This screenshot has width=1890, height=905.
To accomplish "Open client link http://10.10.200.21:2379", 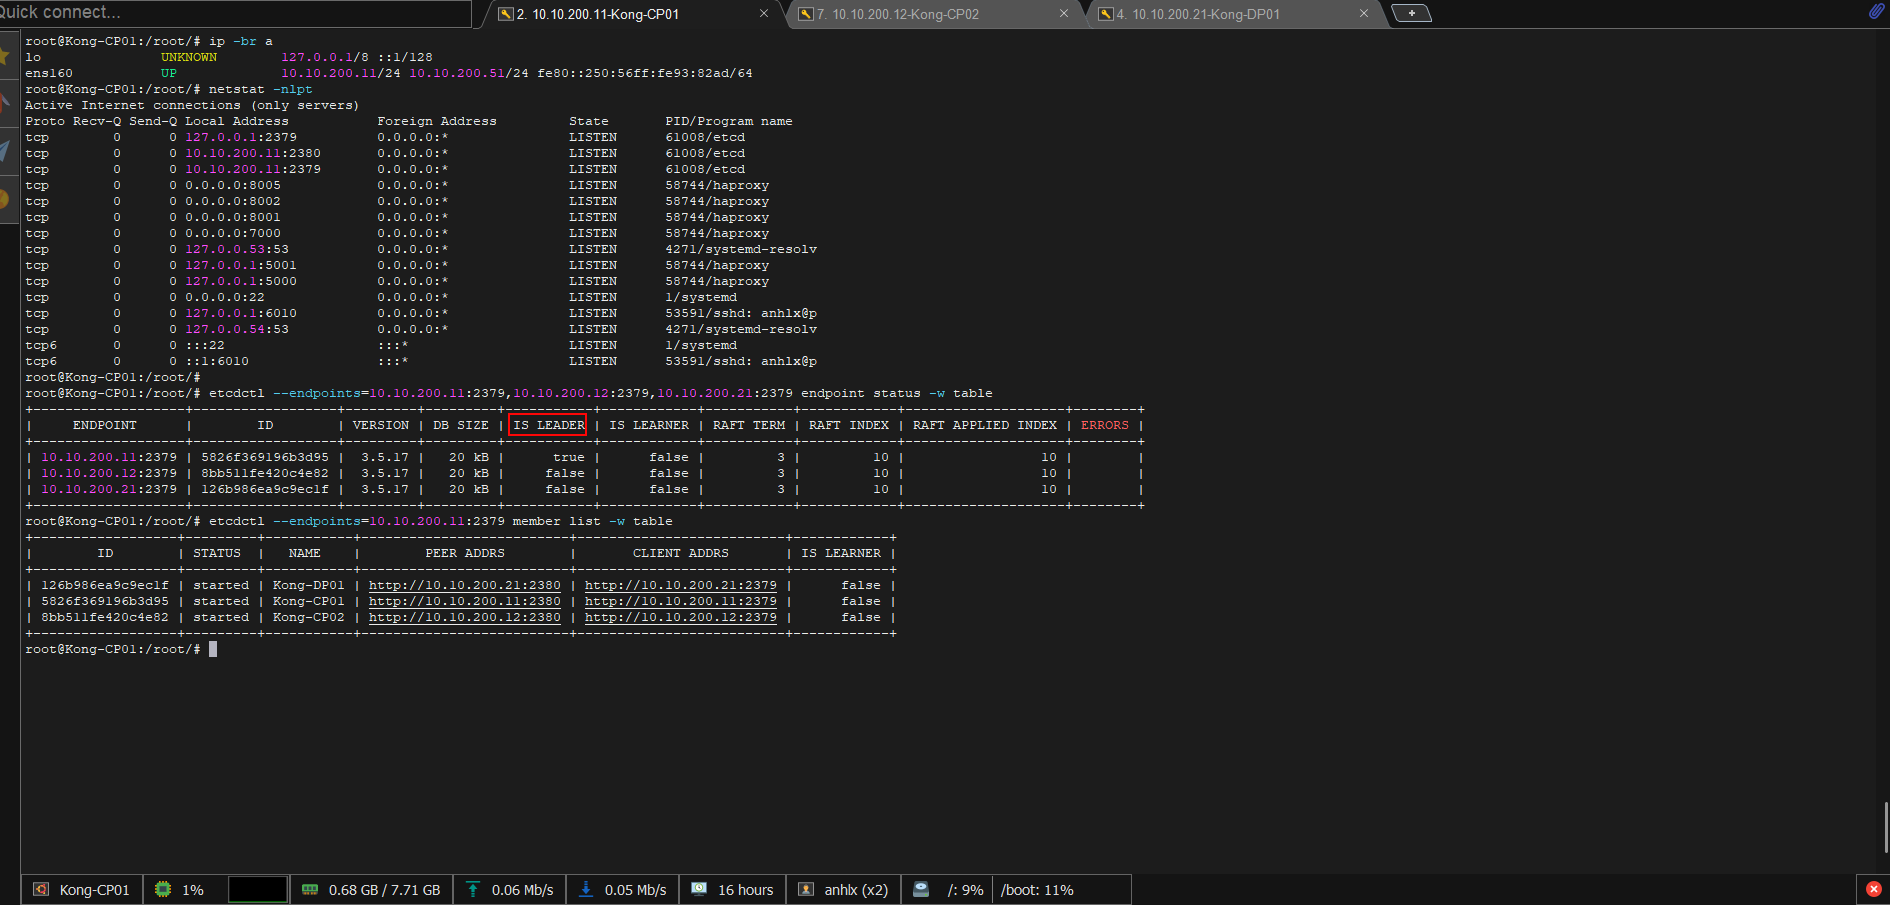I will pyautogui.click(x=681, y=585).
